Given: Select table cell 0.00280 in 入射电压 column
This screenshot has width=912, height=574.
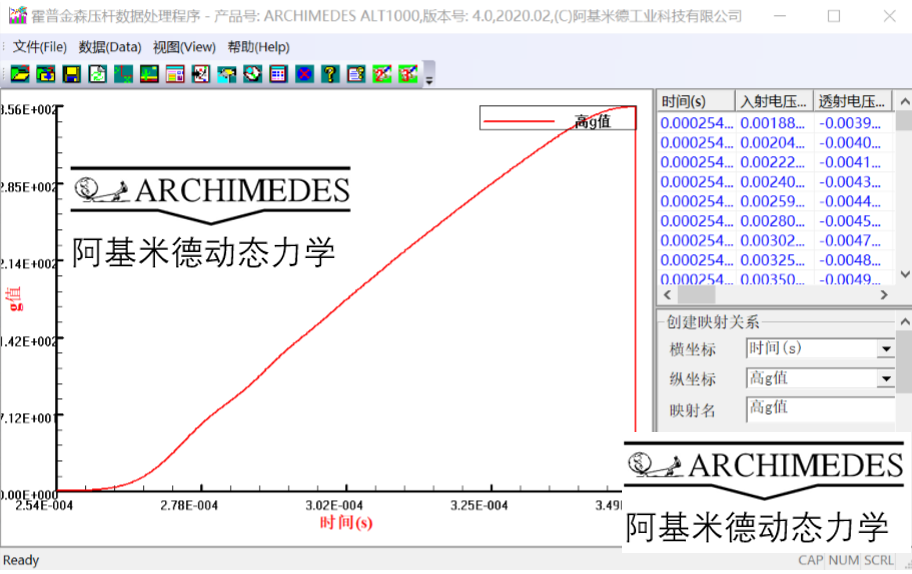Looking at the screenshot, I should pos(772,221).
